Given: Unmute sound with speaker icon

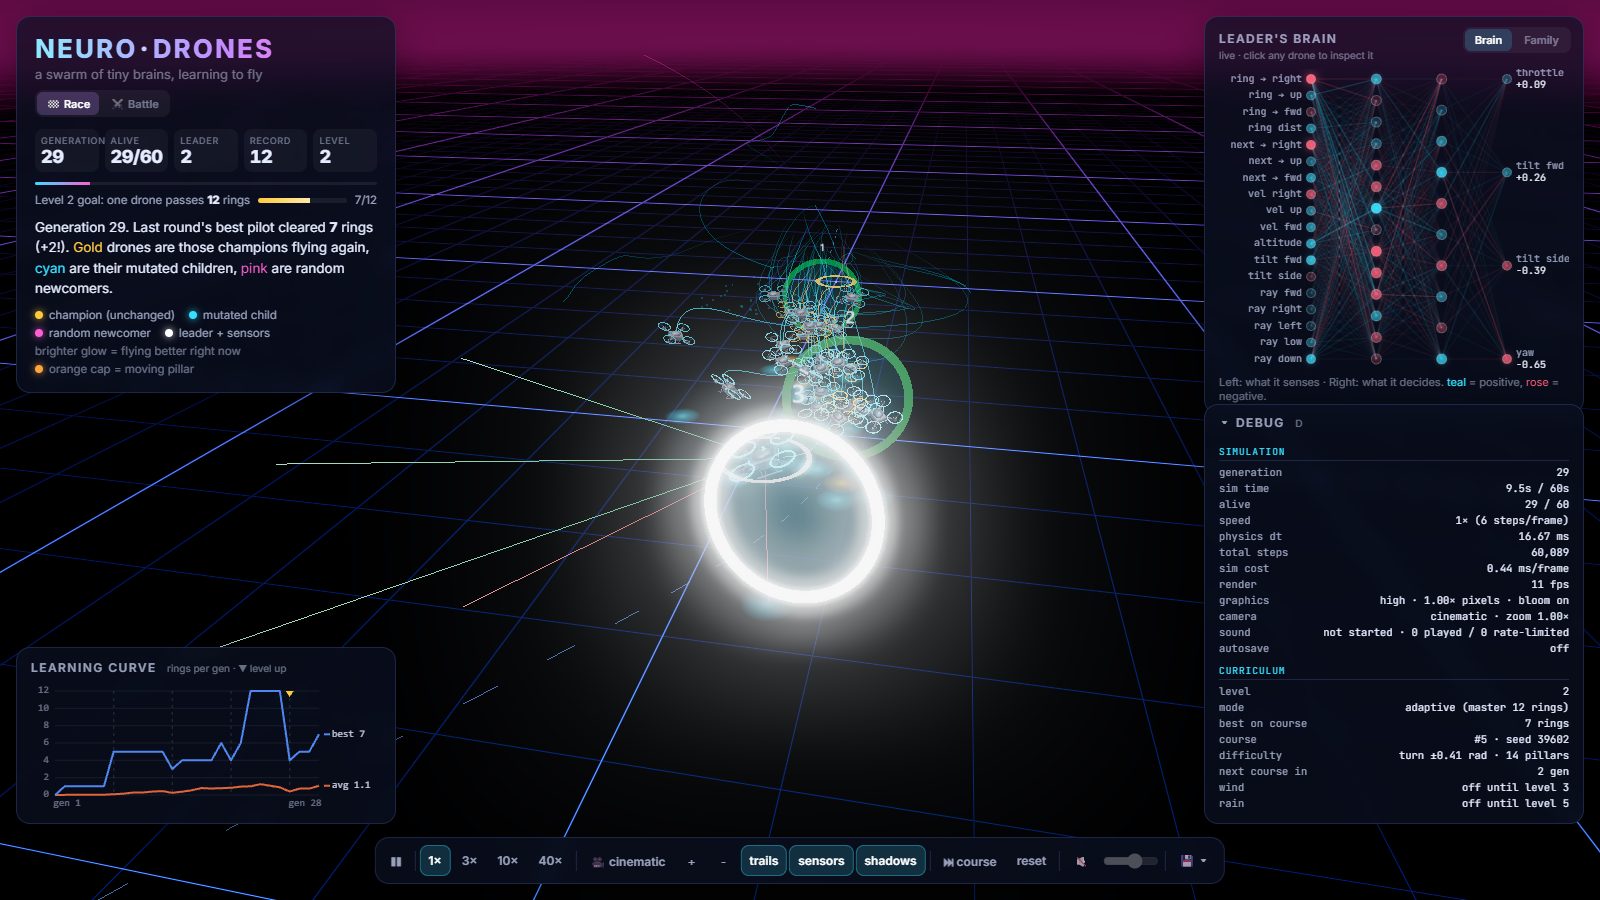Looking at the screenshot, I should coord(1081,861).
